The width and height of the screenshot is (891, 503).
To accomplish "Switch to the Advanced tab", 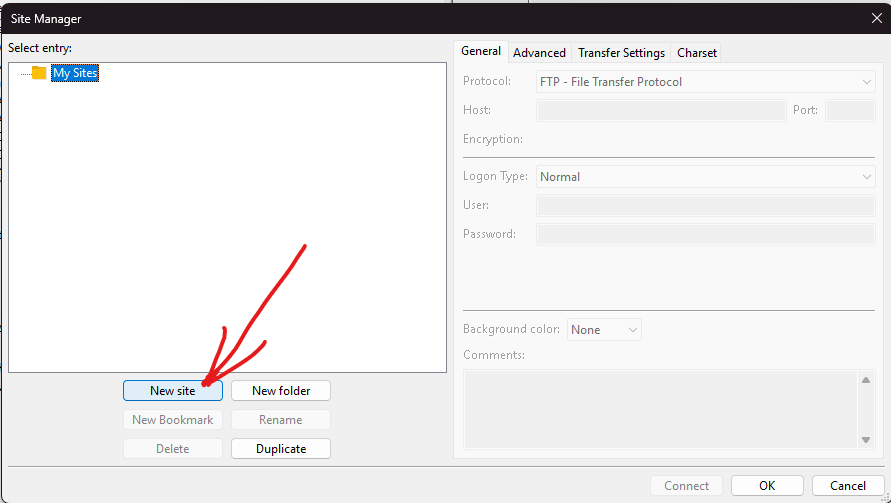I will (x=539, y=53).
